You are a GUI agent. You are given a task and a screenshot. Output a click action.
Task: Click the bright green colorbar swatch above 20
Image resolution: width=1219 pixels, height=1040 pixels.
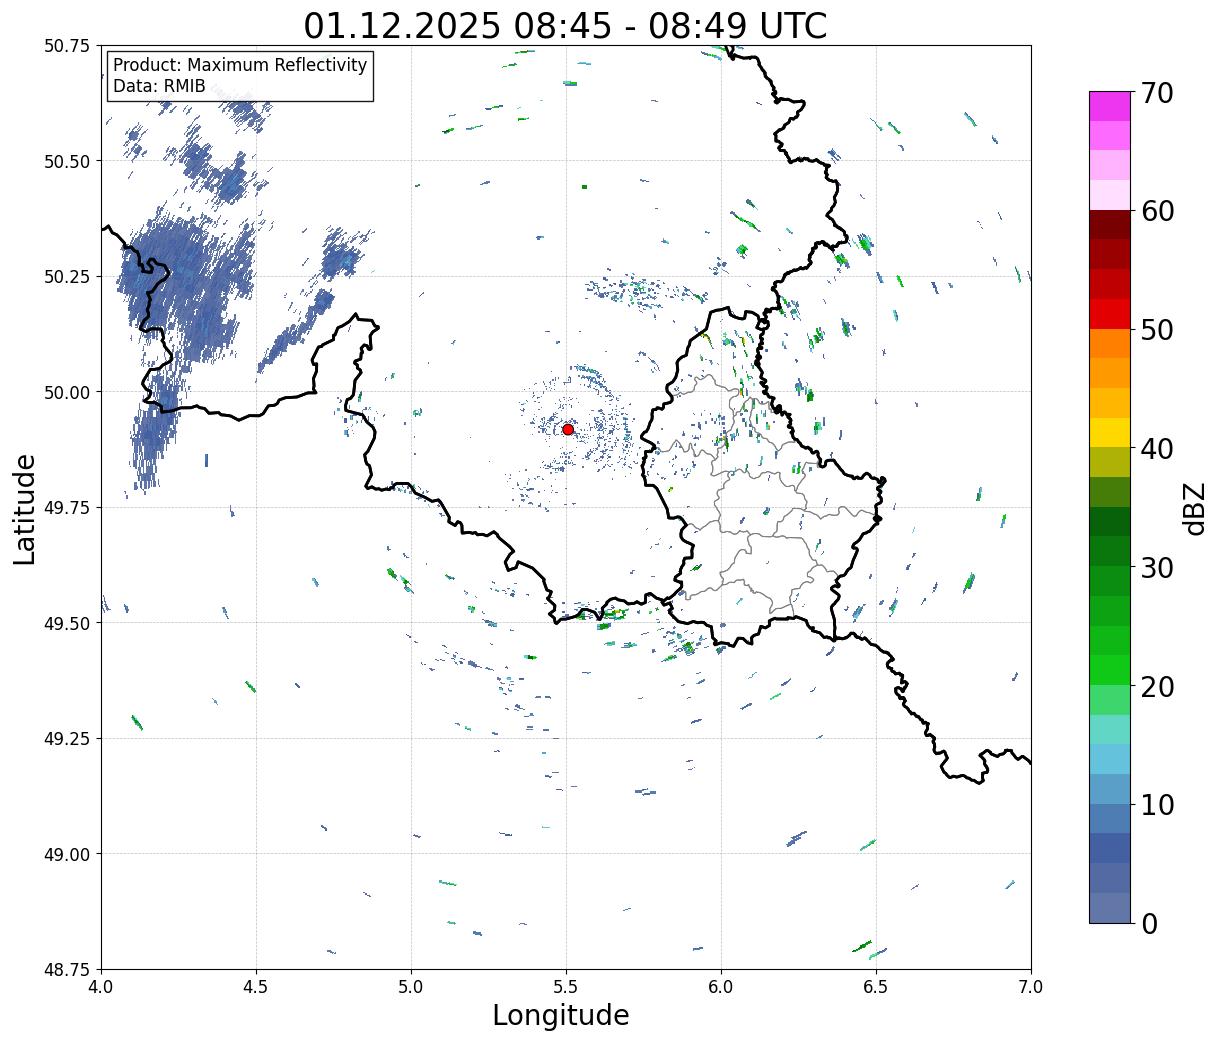tap(1110, 669)
